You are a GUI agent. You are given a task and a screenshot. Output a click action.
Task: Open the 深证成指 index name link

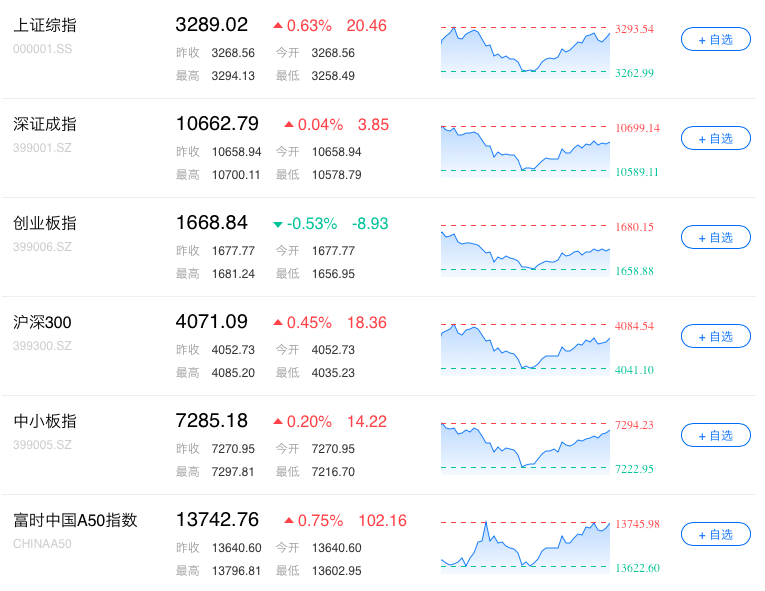(45, 124)
